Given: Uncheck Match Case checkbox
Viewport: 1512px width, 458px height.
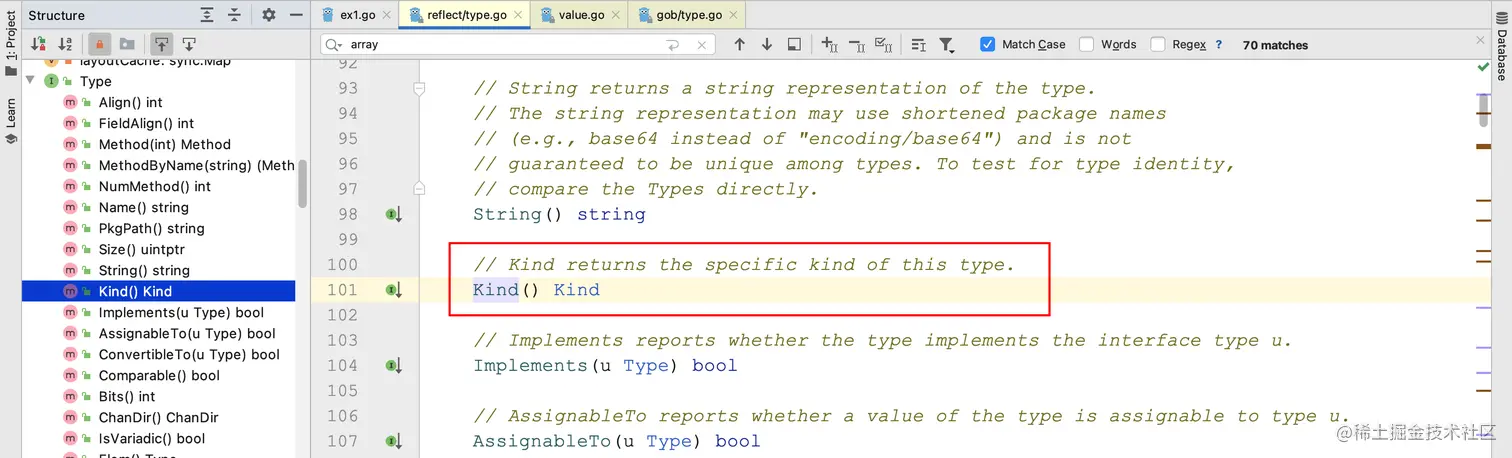Looking at the screenshot, I should click(988, 44).
